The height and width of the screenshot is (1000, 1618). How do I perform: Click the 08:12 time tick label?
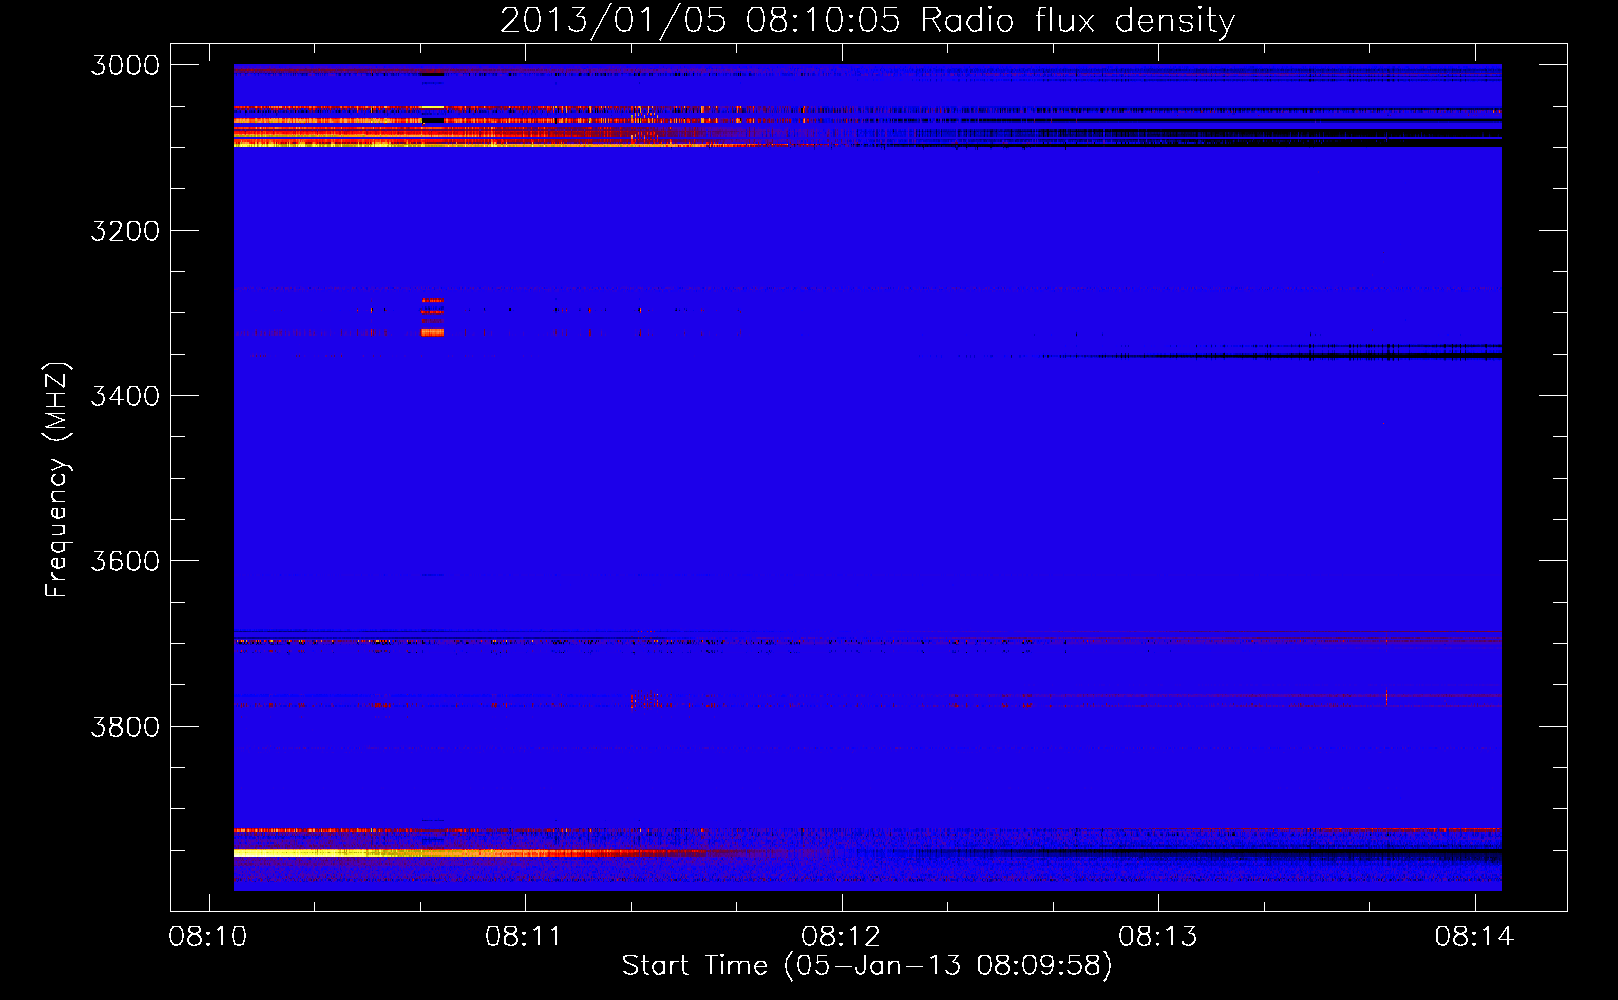pos(841,937)
